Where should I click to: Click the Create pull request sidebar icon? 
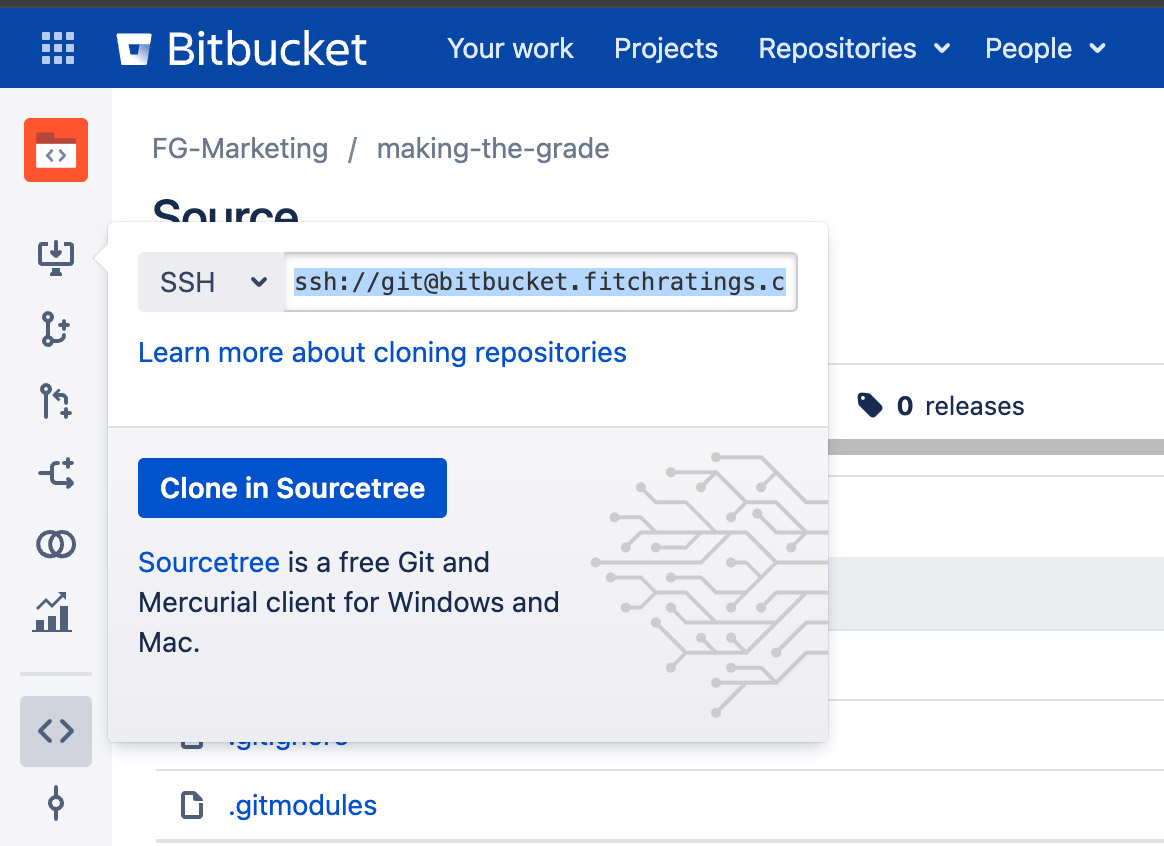(56, 401)
